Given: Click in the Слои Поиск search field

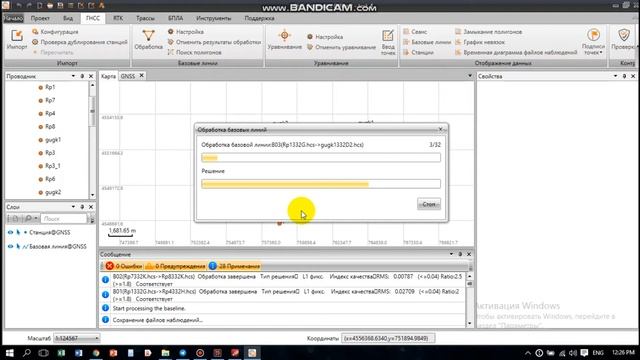Looking at the screenshot, I should (64, 219).
